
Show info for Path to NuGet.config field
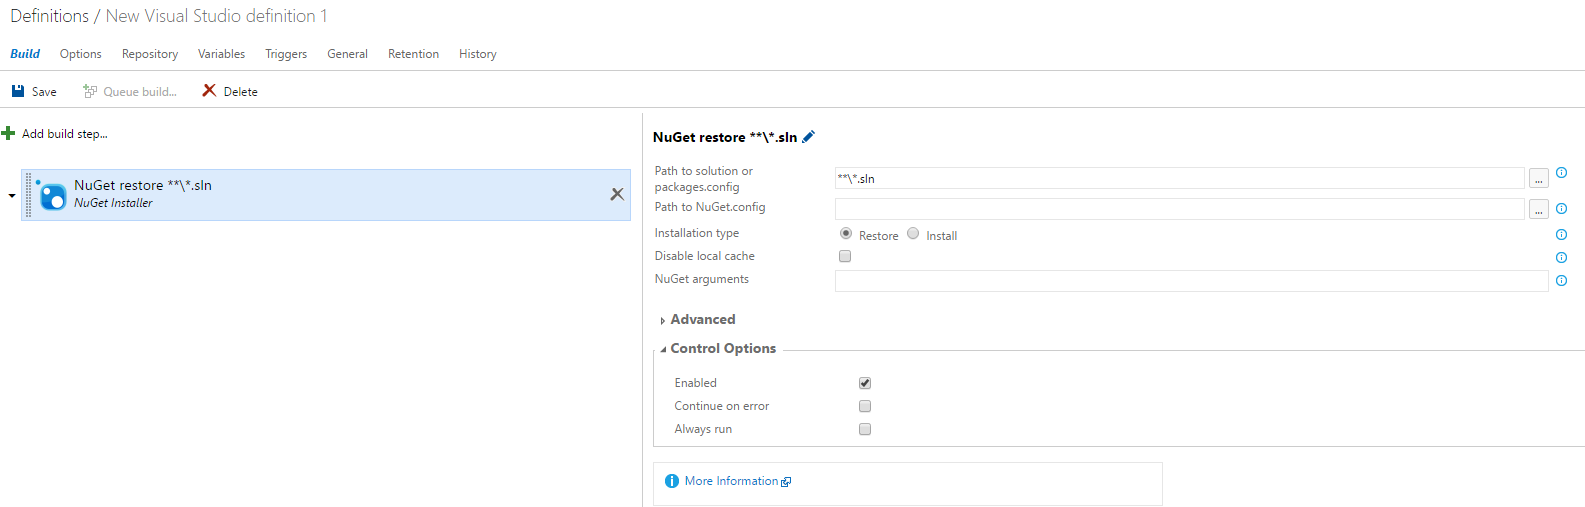1561,209
